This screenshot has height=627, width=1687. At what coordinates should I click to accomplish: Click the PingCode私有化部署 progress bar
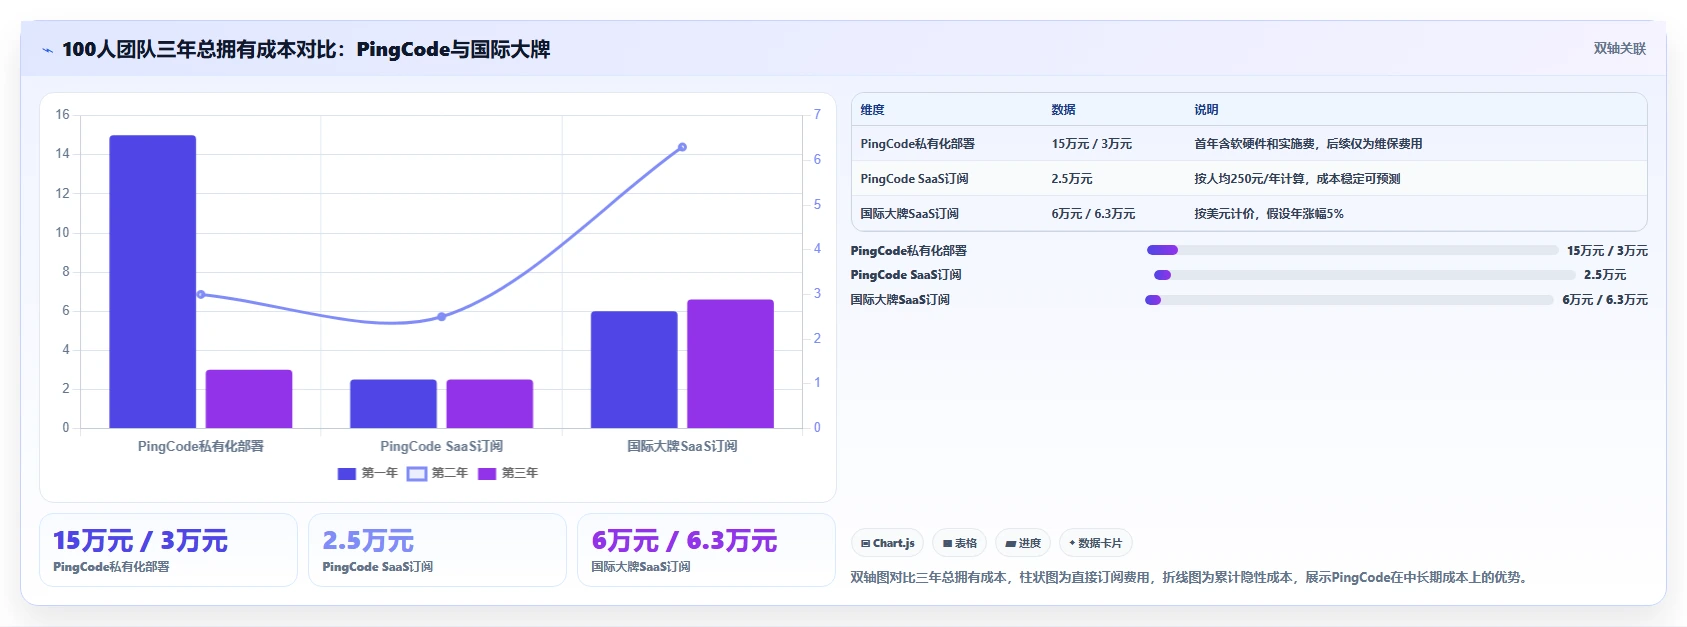click(1352, 250)
